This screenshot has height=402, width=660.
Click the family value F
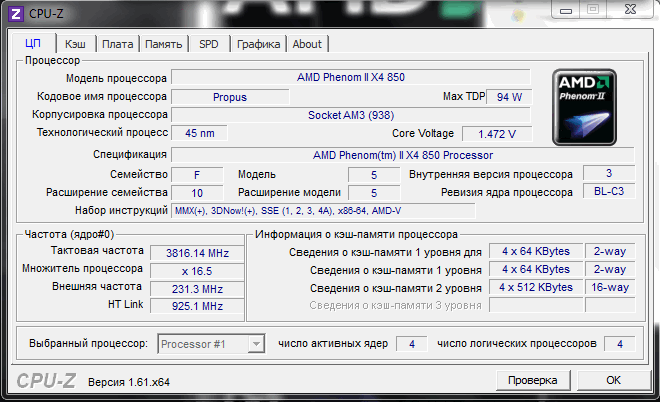point(197,175)
